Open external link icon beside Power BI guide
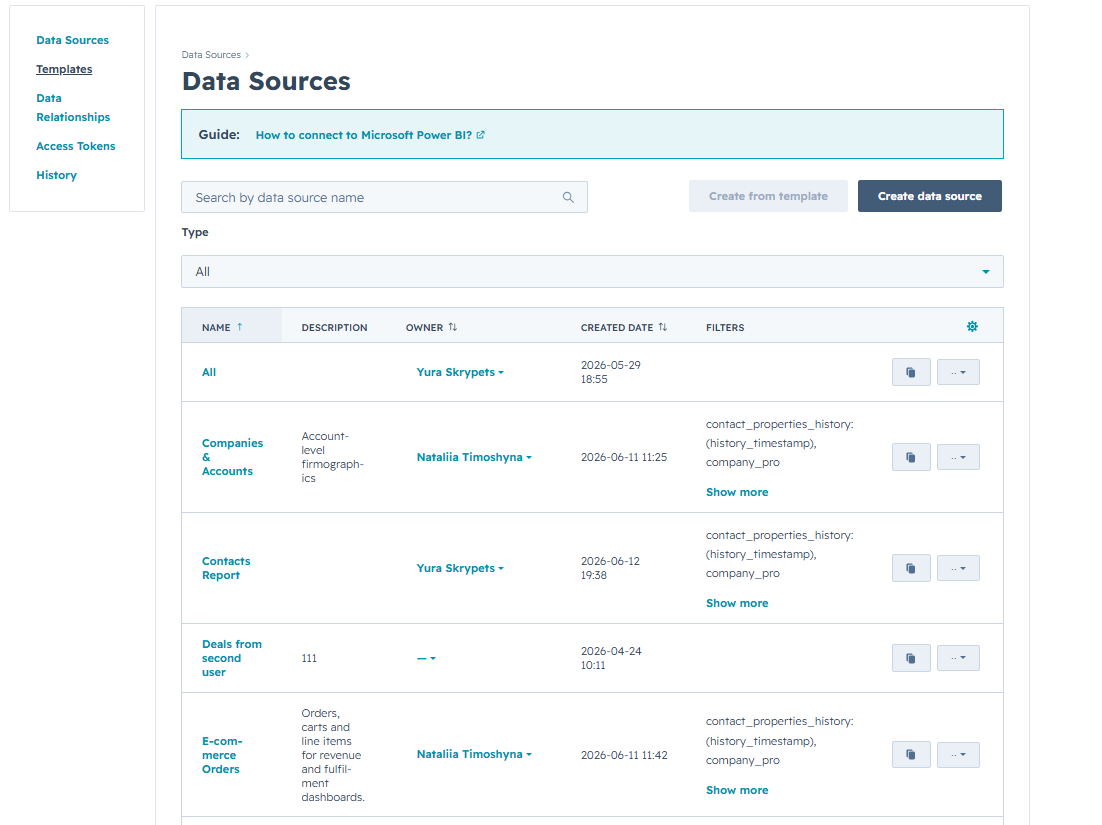The image size is (1102, 825). (481, 135)
